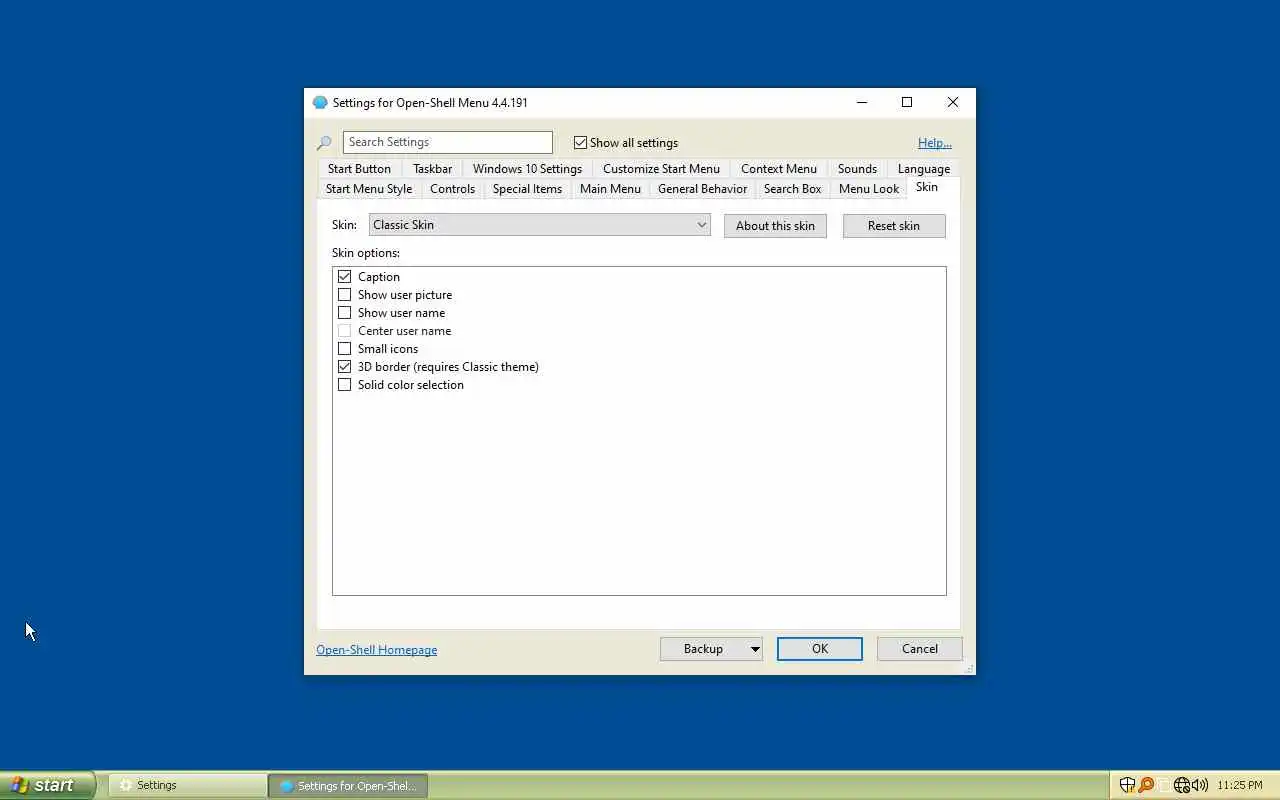Viewport: 1280px width, 800px height.
Task: Open the Taskbar tab
Action: click(x=433, y=168)
